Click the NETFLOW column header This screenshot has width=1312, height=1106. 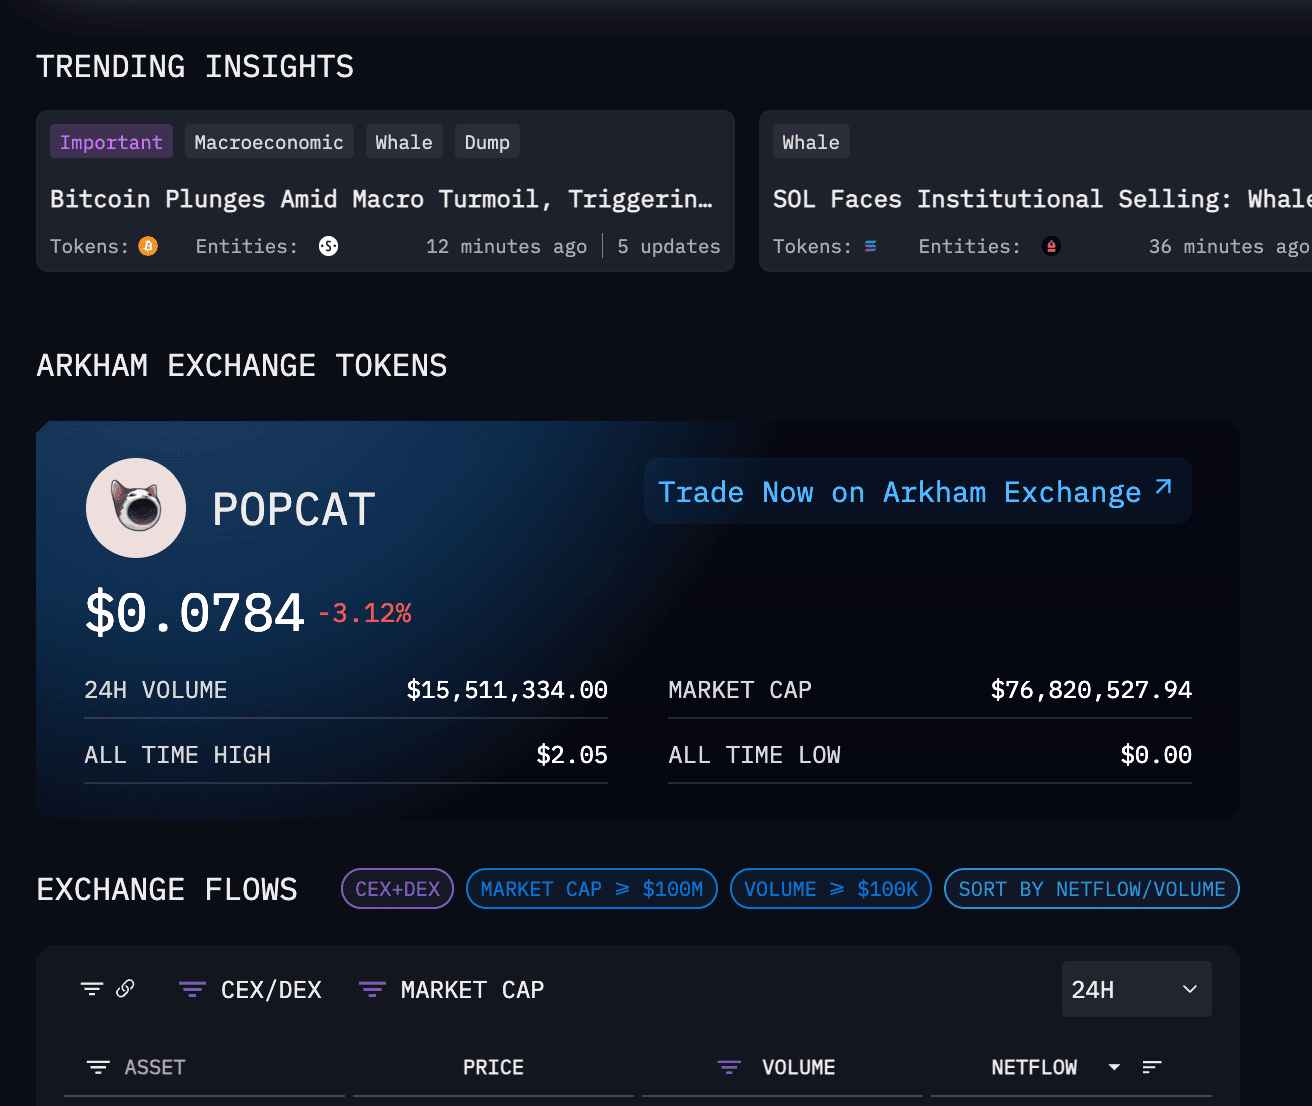tap(1034, 1067)
